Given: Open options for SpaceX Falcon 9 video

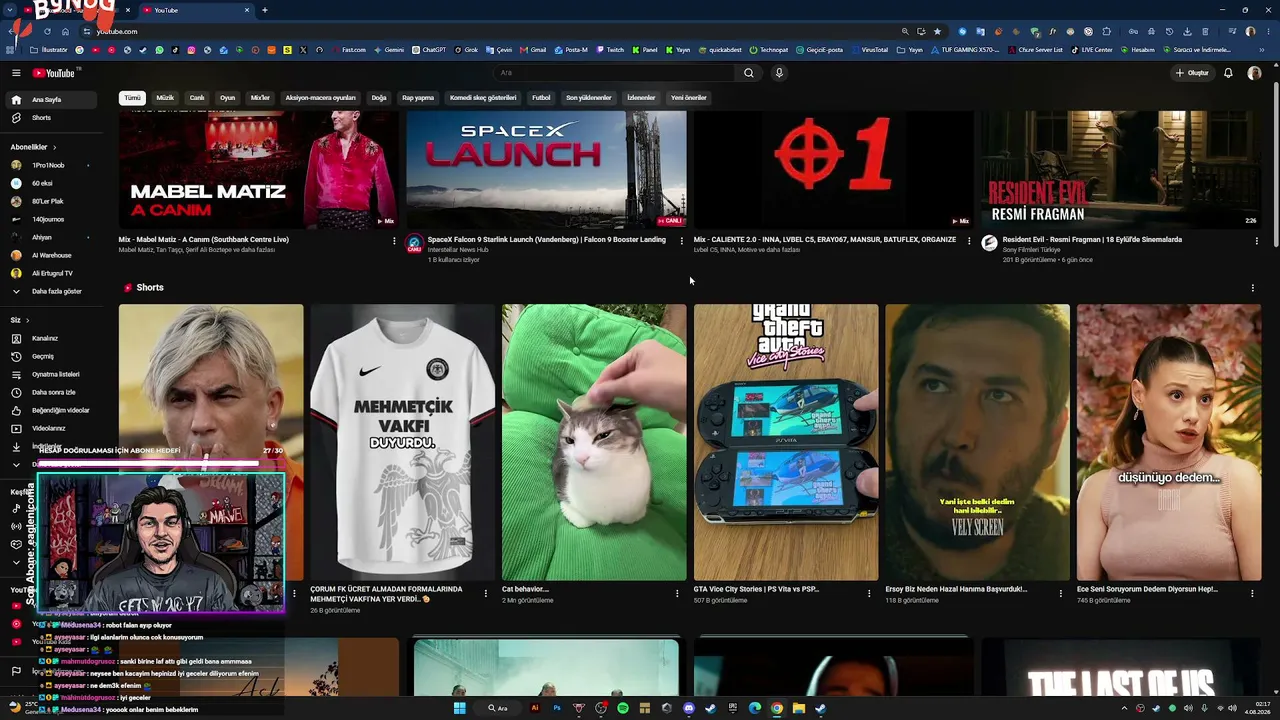Looking at the screenshot, I should point(682,241).
